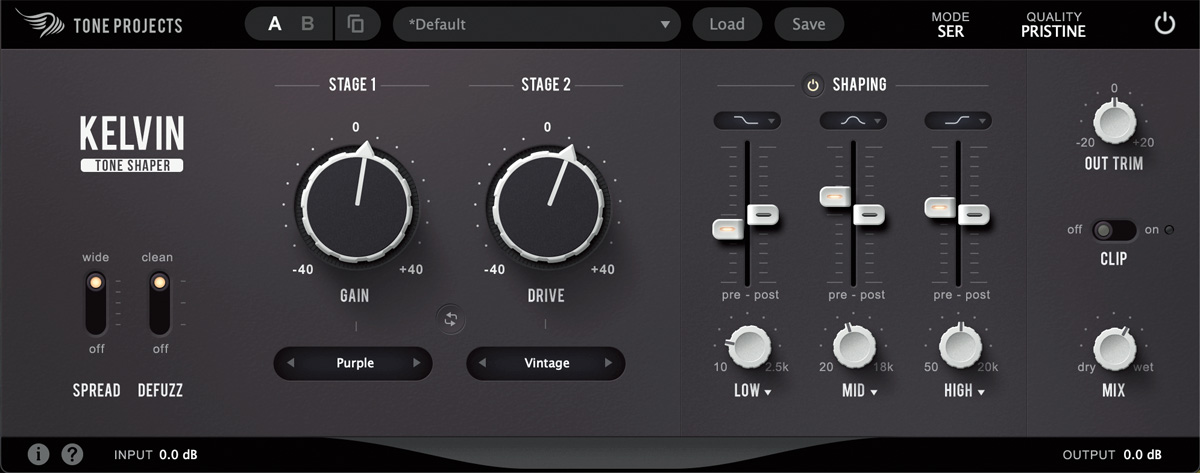Click the high band post fader handle
The image size is (1200, 473).
click(x=974, y=214)
